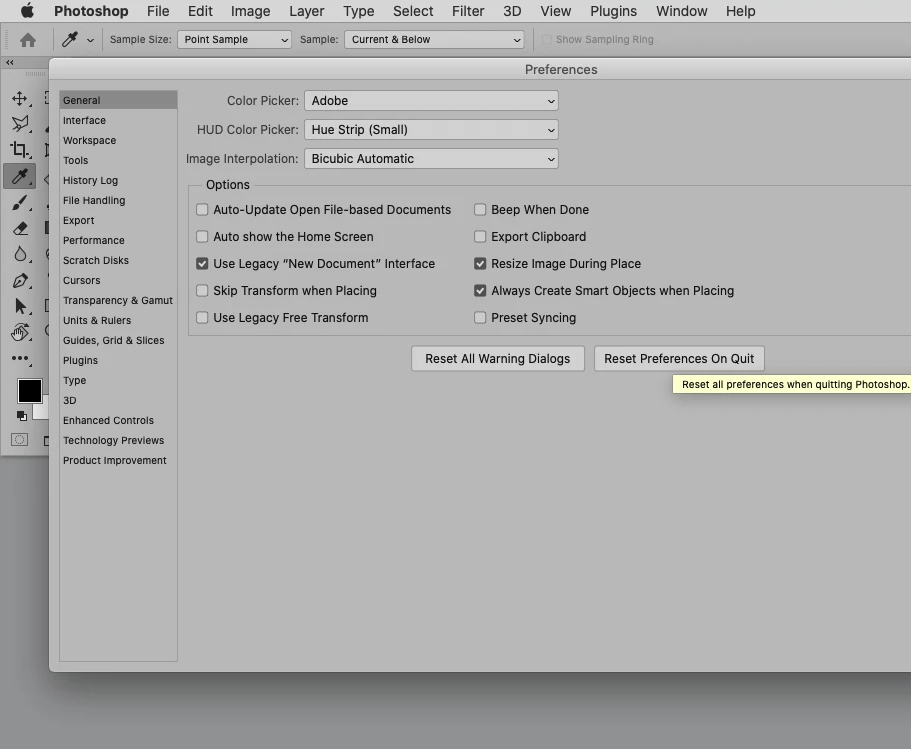Click the black foreground color swatch
Viewport: 911px width, 749px height.
[29, 390]
